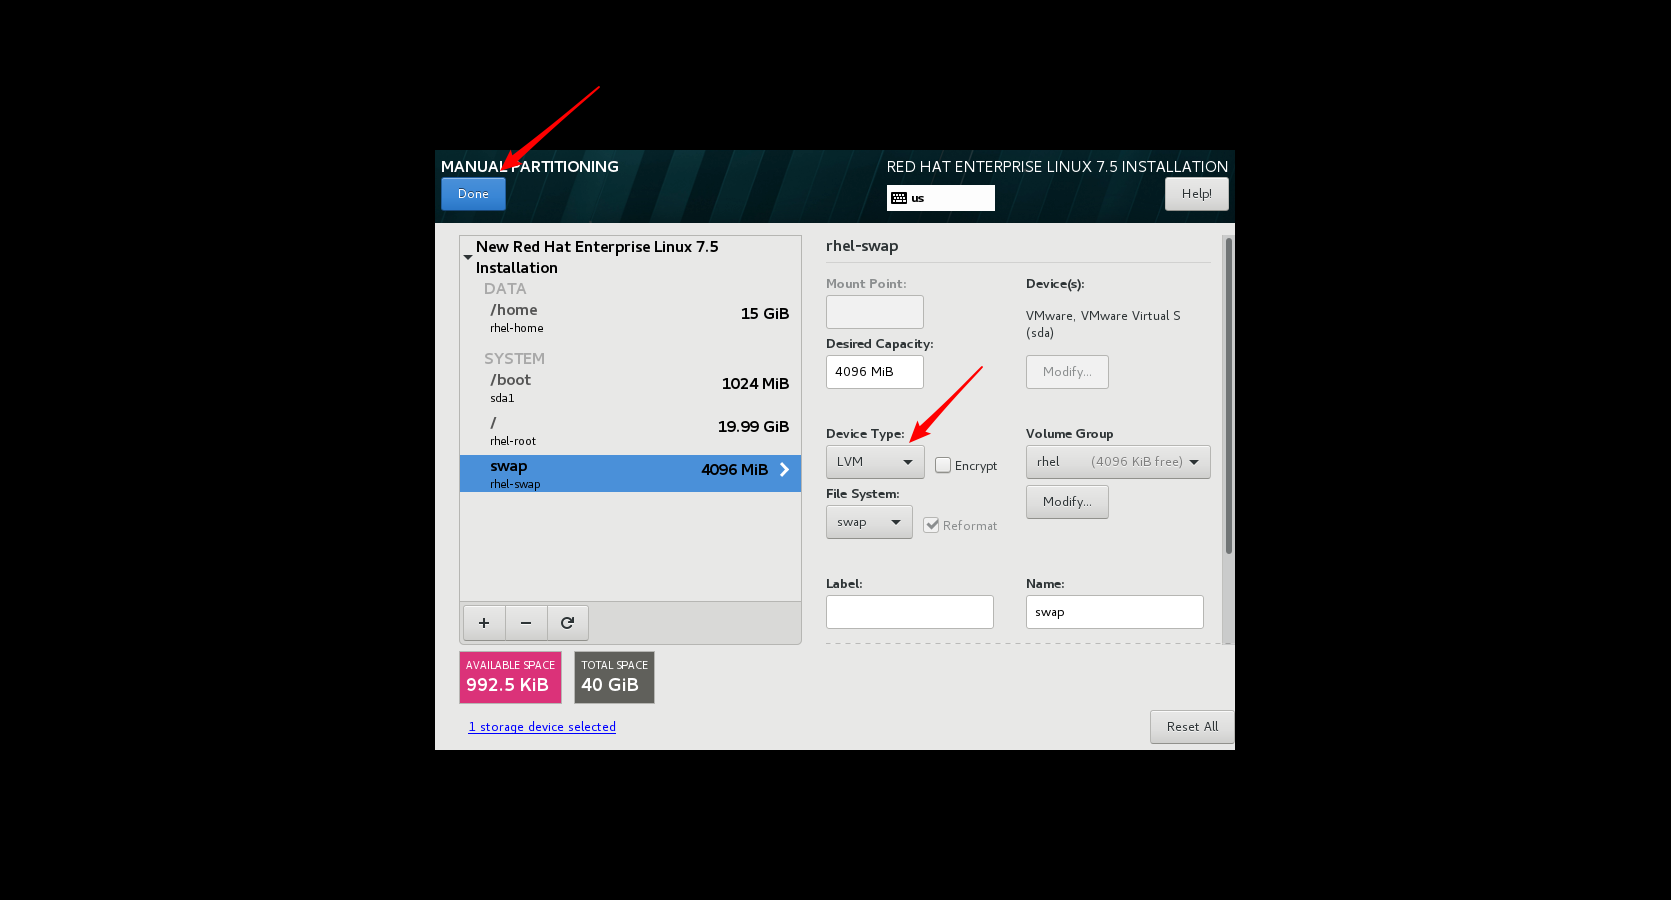Click the SYSTEM section heading
This screenshot has width=1671, height=900.
(x=514, y=359)
